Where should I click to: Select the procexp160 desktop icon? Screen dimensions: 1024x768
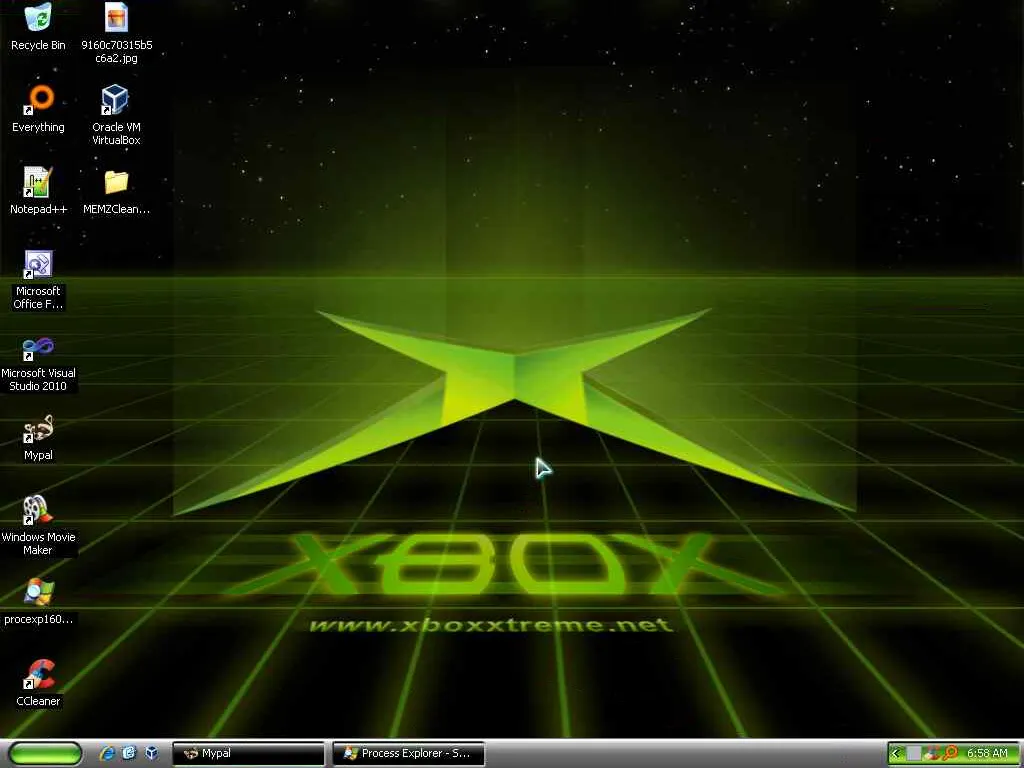38,601
